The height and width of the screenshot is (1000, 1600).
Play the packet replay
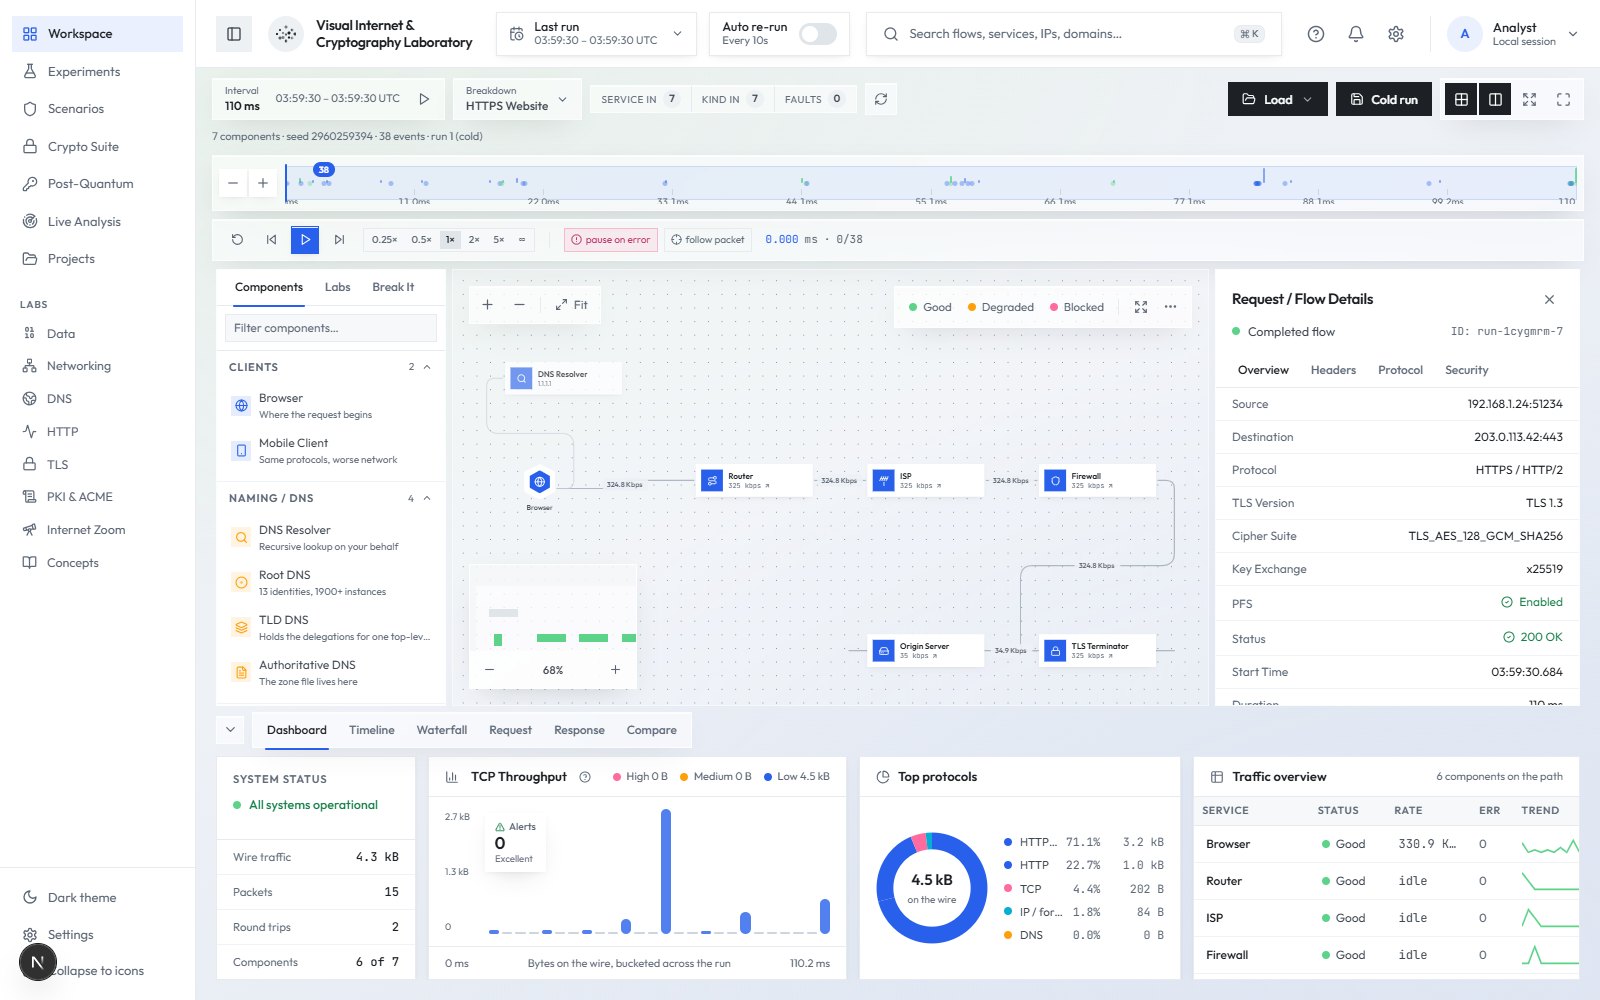pos(305,240)
